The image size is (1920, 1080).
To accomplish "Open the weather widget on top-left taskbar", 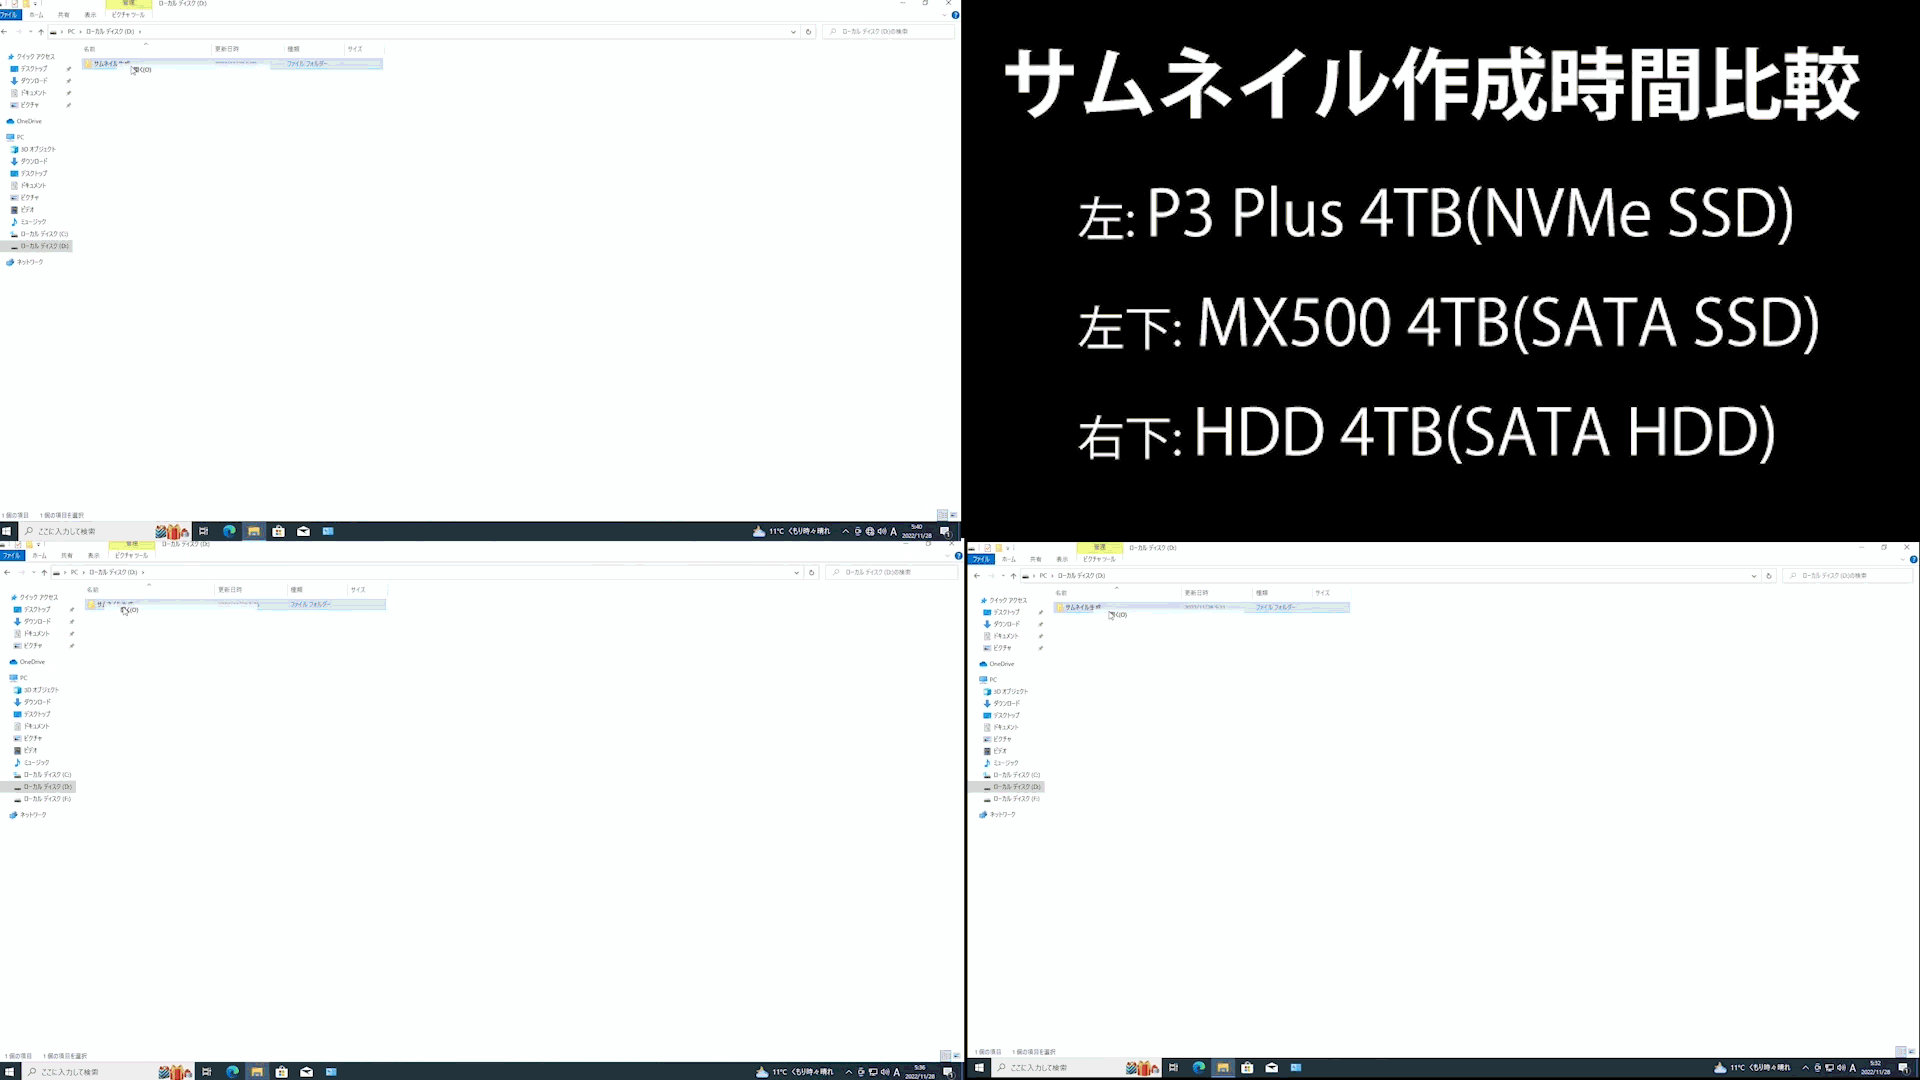I will (792, 531).
